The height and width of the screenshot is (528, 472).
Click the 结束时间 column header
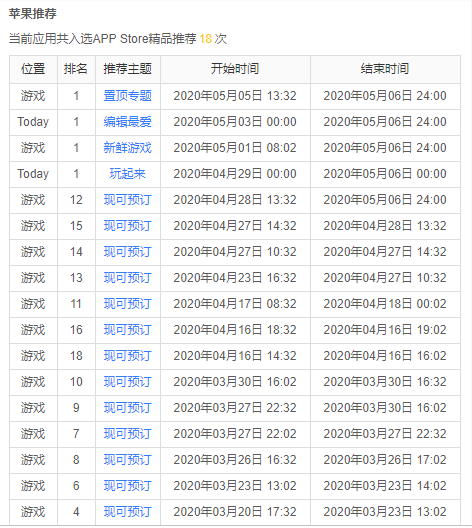[385, 69]
